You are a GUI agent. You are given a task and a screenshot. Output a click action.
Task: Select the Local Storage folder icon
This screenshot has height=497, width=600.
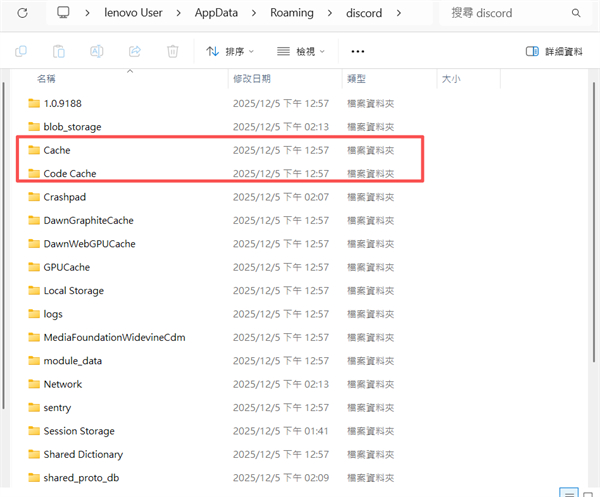34,290
